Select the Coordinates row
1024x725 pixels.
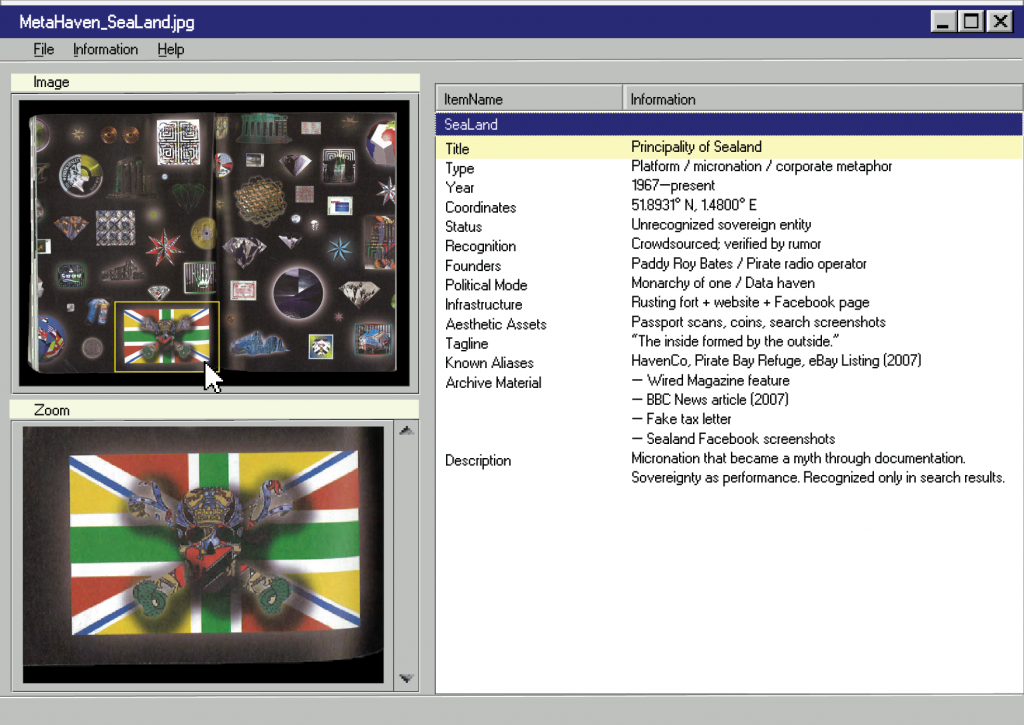728,207
